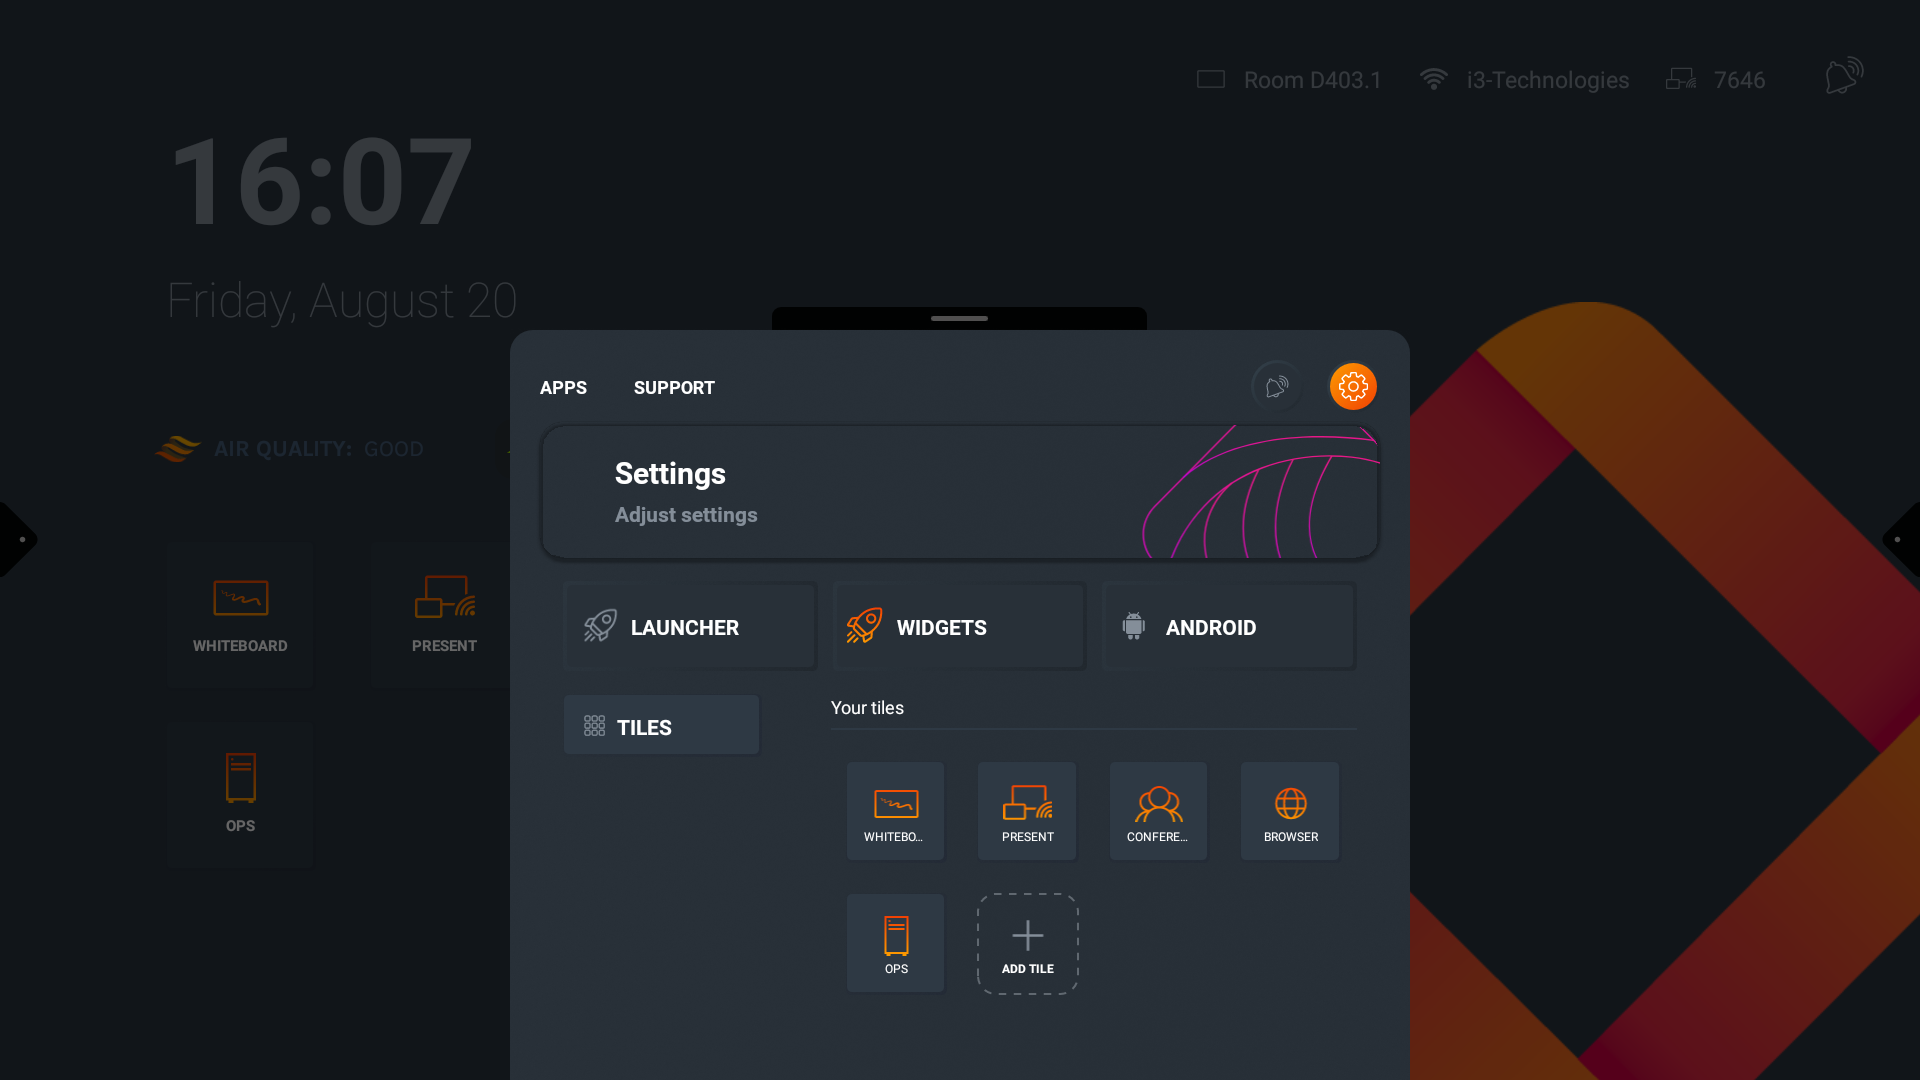Click the PRESENT tile in Your tiles

coord(1026,810)
